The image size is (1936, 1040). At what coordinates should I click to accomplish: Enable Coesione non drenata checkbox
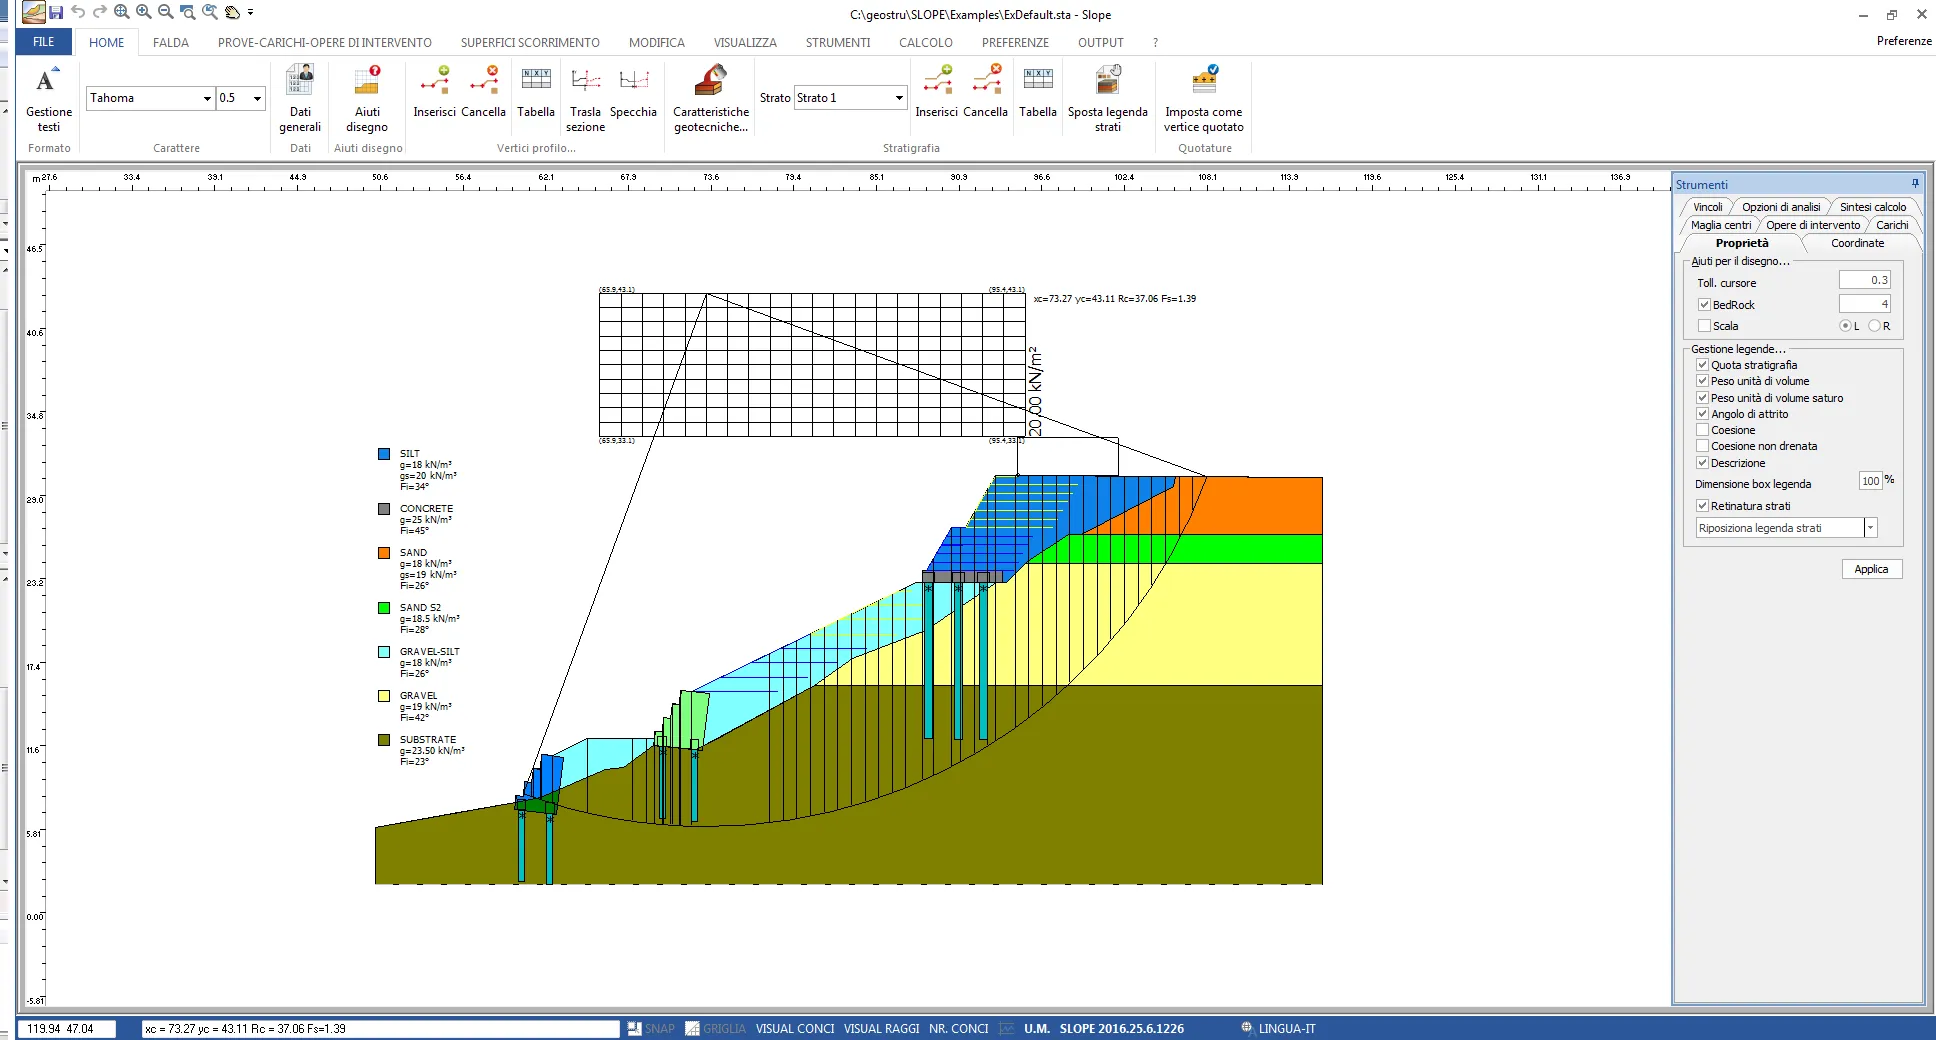[1702, 446]
